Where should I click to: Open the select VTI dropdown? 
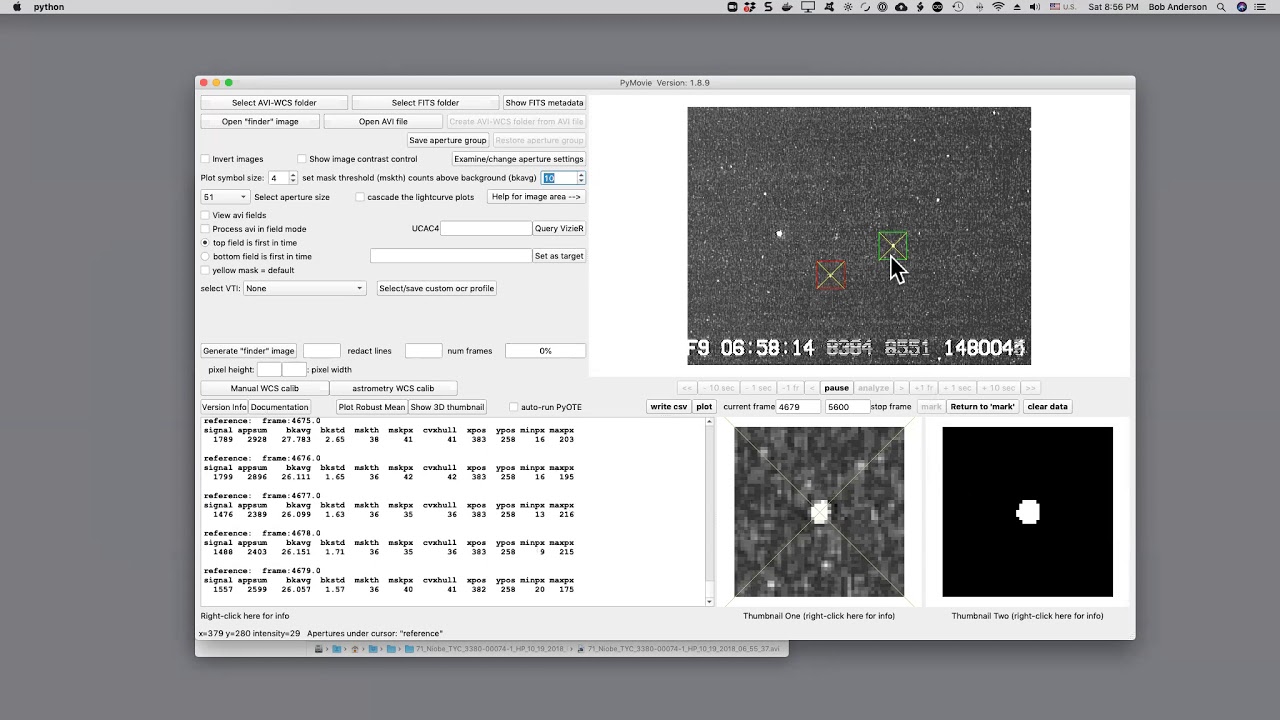305,288
